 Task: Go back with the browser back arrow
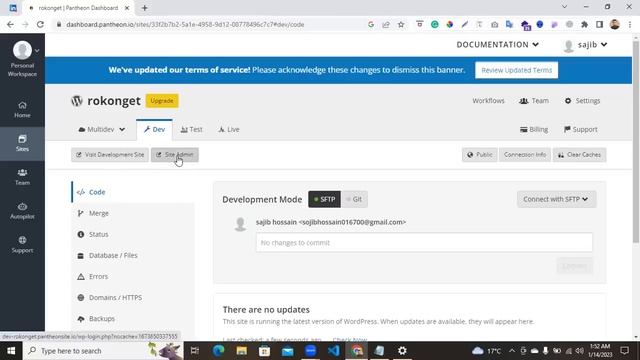(10, 24)
